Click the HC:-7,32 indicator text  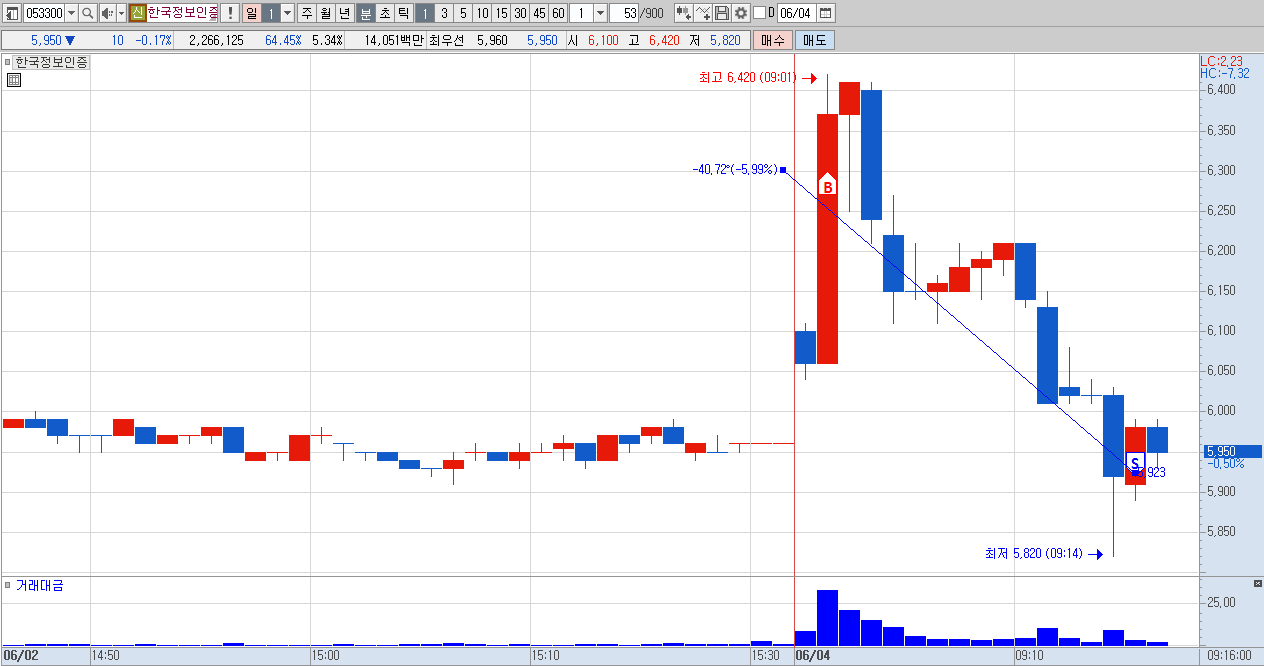click(x=1224, y=73)
